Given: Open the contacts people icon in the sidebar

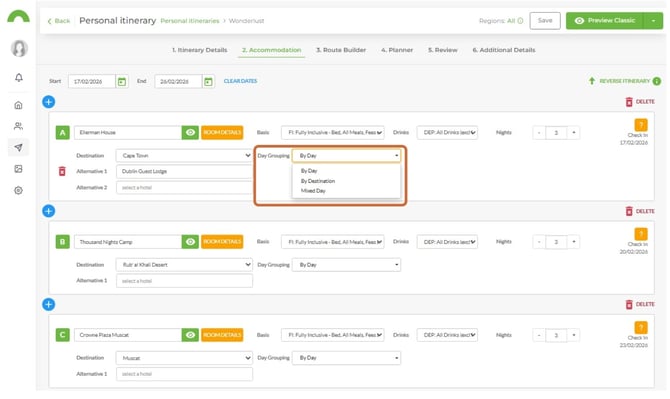Looking at the screenshot, I should pyautogui.click(x=18, y=126).
